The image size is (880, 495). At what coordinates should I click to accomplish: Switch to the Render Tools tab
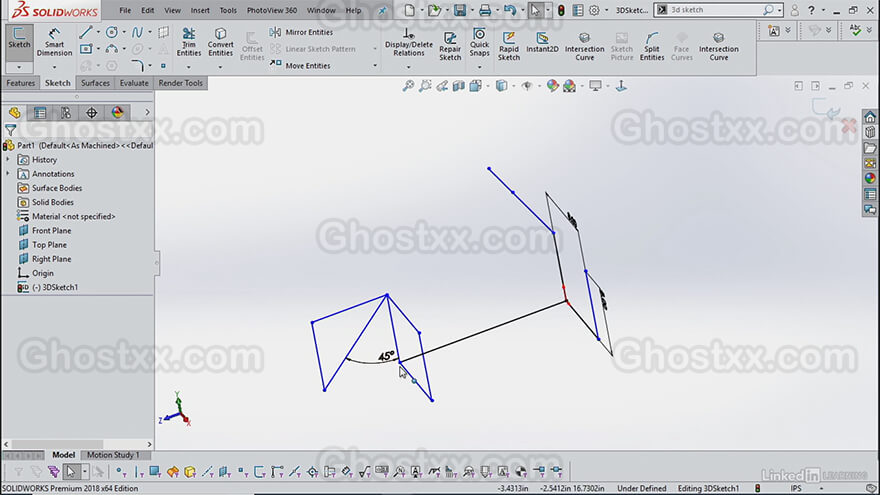(x=180, y=83)
